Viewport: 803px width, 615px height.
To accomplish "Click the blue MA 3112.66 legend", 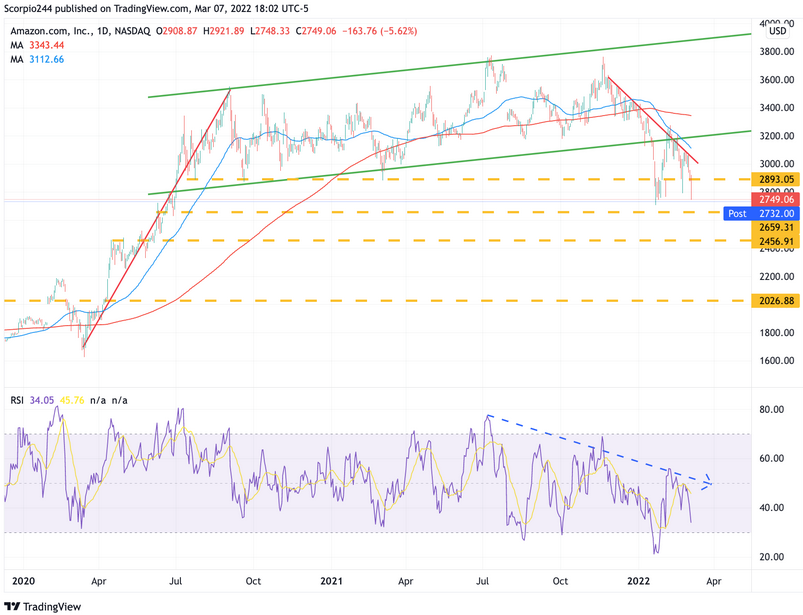I will [37, 59].
